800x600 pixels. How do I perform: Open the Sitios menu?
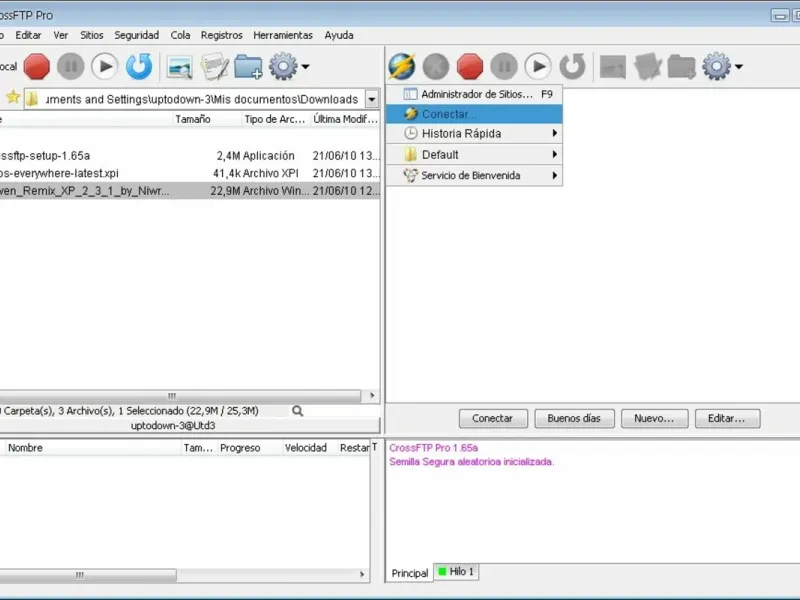coord(91,35)
